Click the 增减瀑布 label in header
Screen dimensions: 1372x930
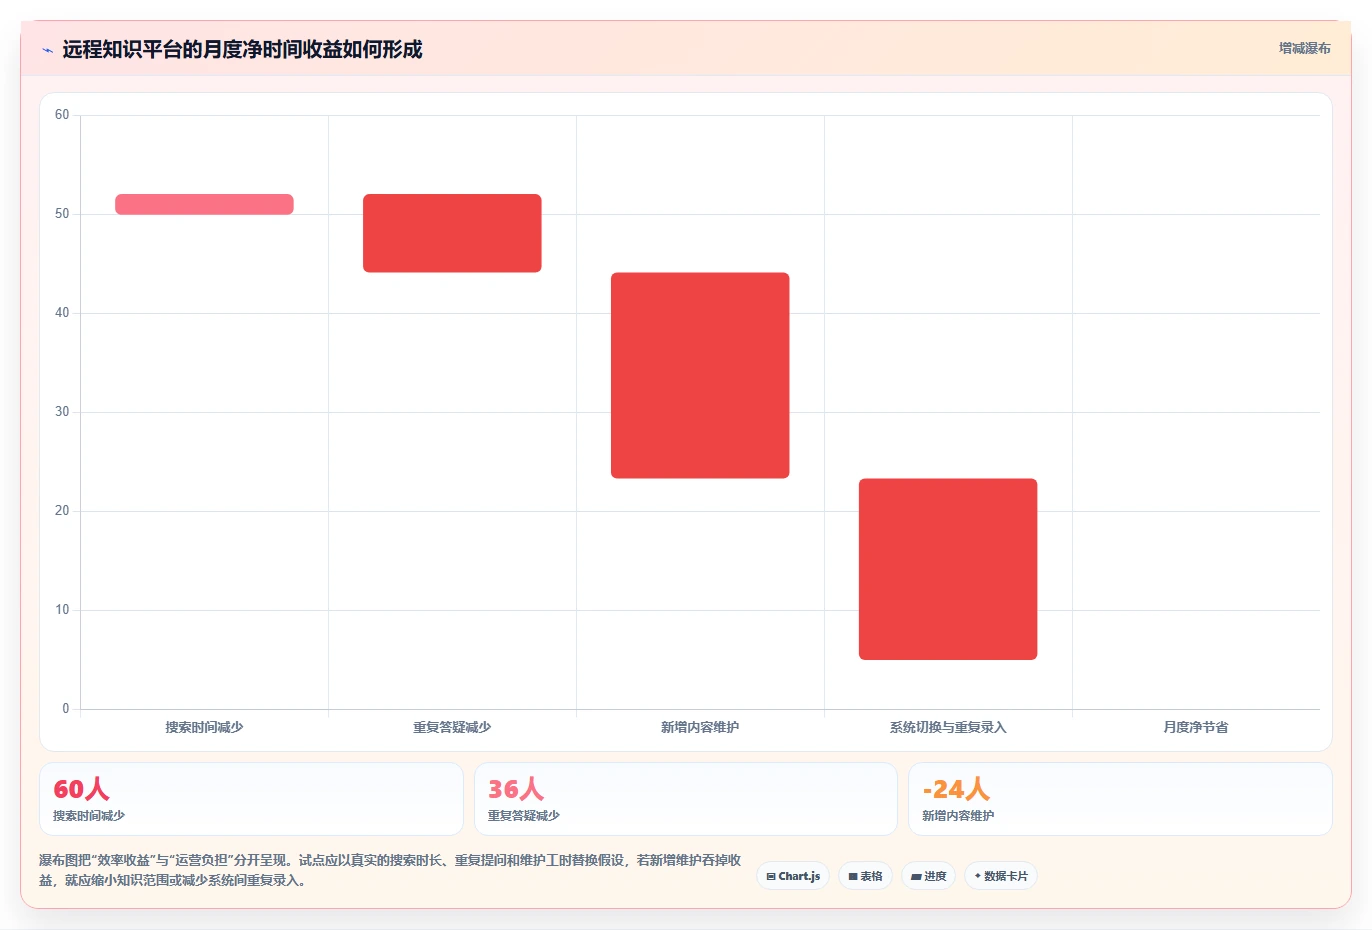click(x=1305, y=48)
